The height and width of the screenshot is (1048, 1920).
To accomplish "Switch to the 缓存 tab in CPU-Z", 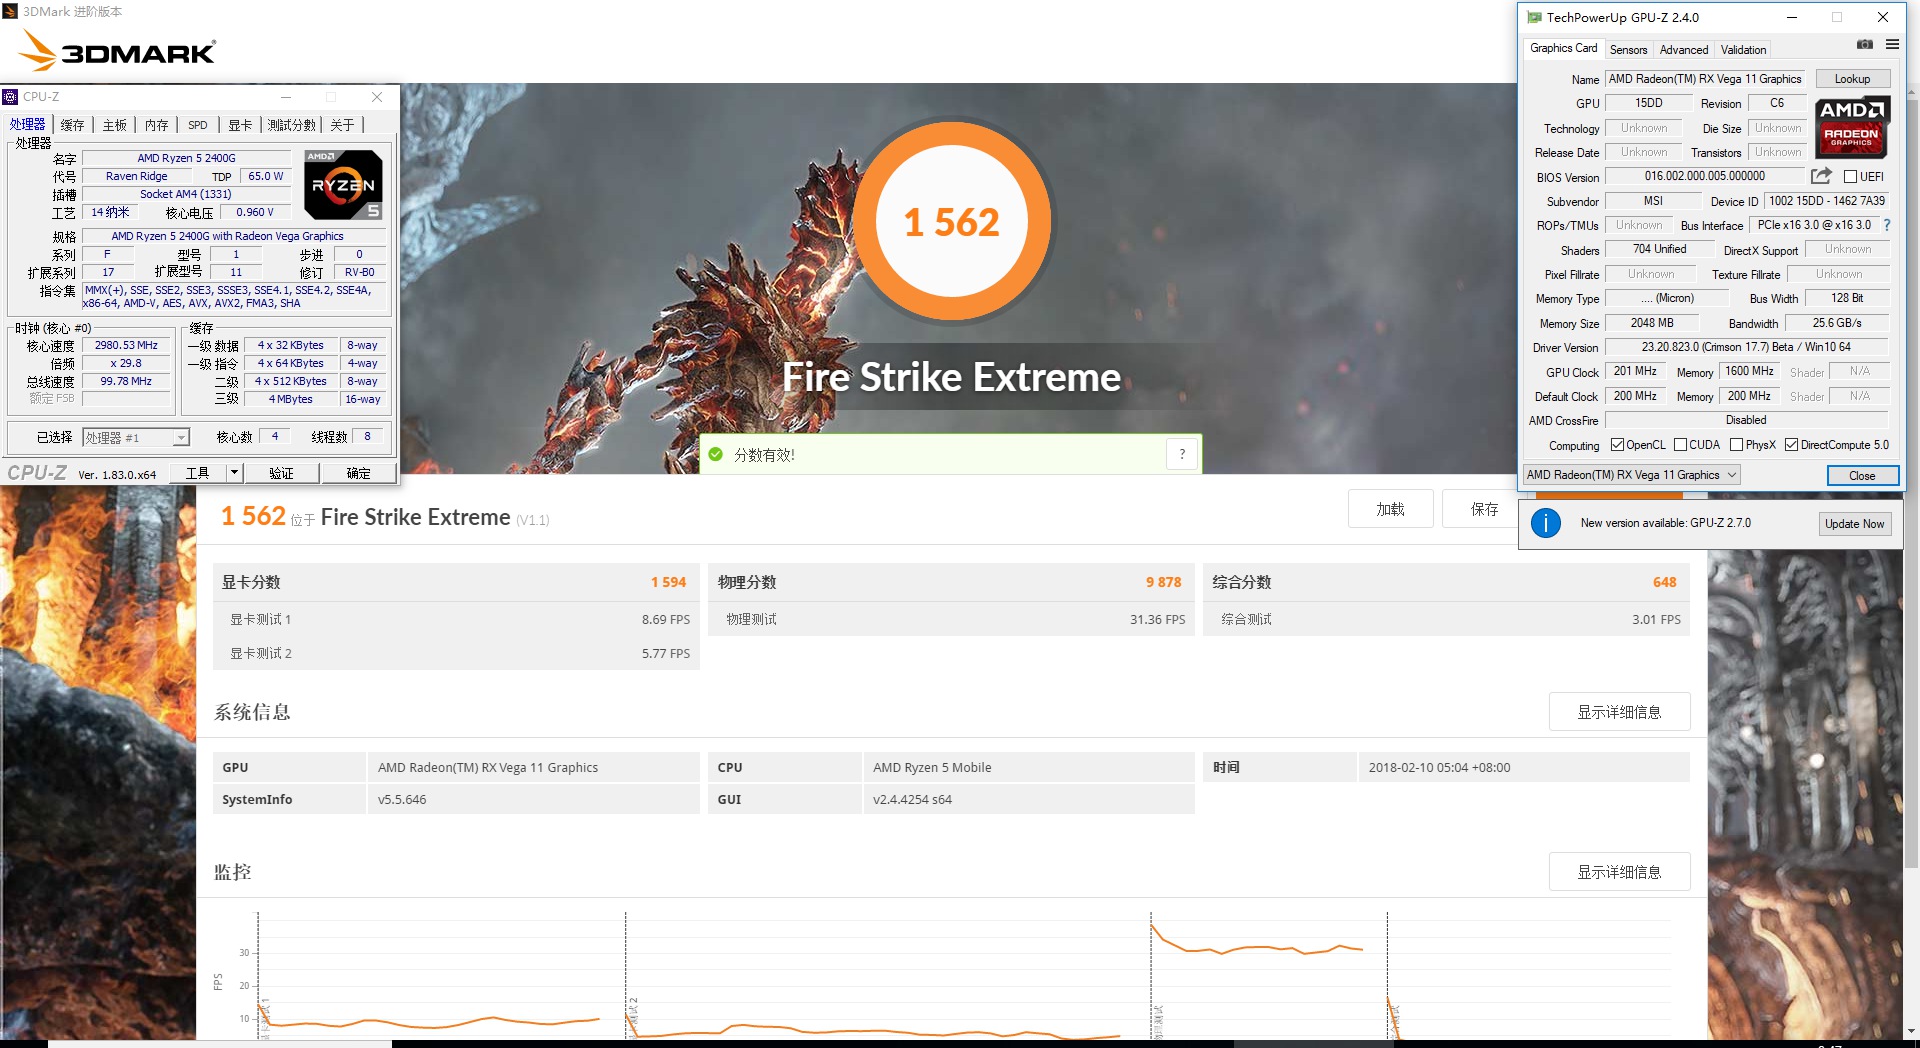I will tap(72, 125).
